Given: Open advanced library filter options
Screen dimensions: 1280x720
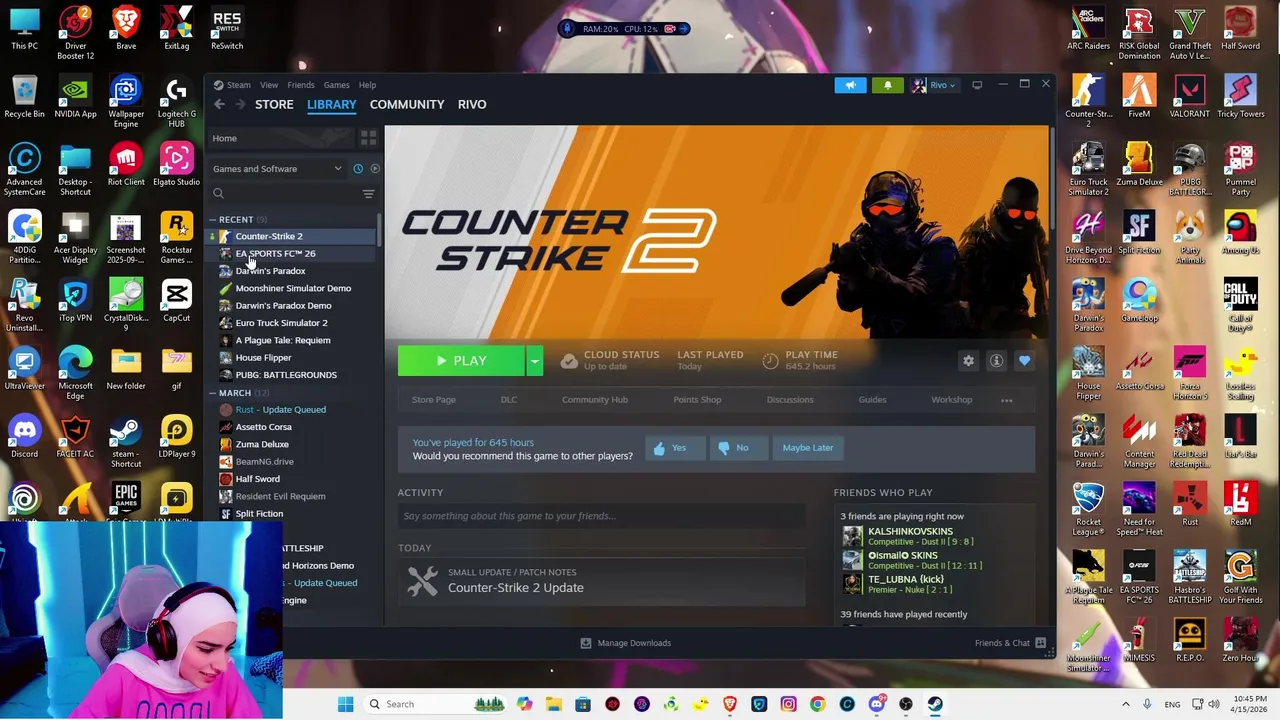Looking at the screenshot, I should click(368, 194).
